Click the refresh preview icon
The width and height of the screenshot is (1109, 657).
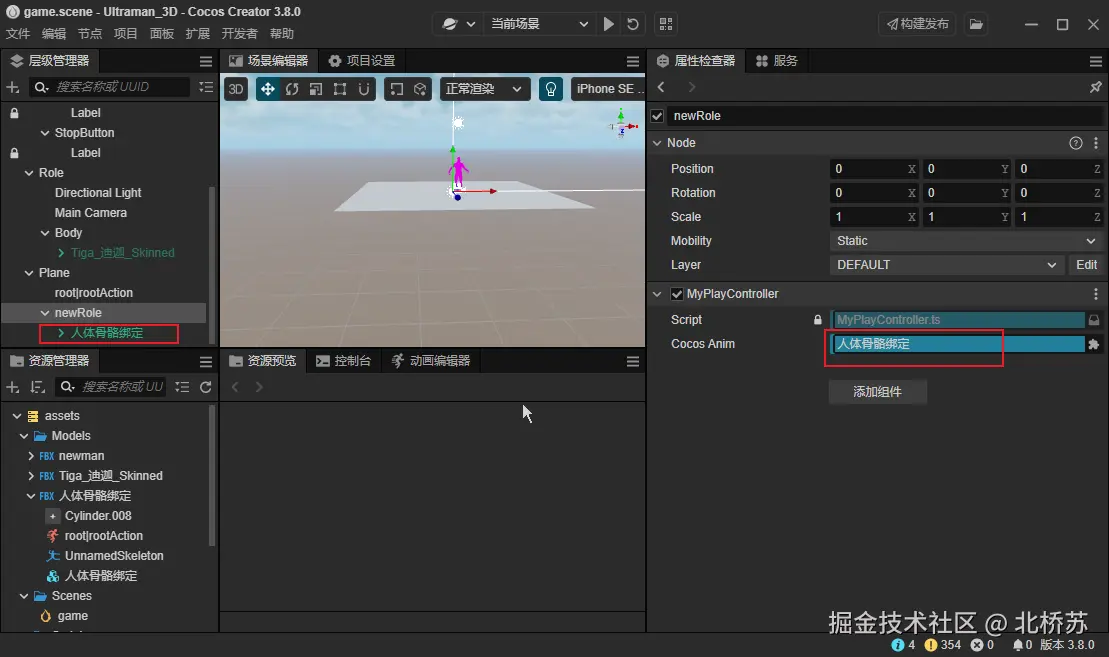point(633,24)
